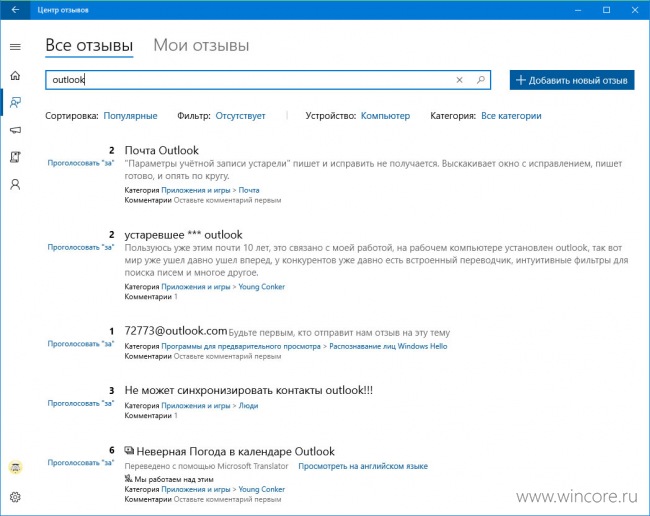Click Комментарии 1 under синхронизировать контакты

(151, 416)
